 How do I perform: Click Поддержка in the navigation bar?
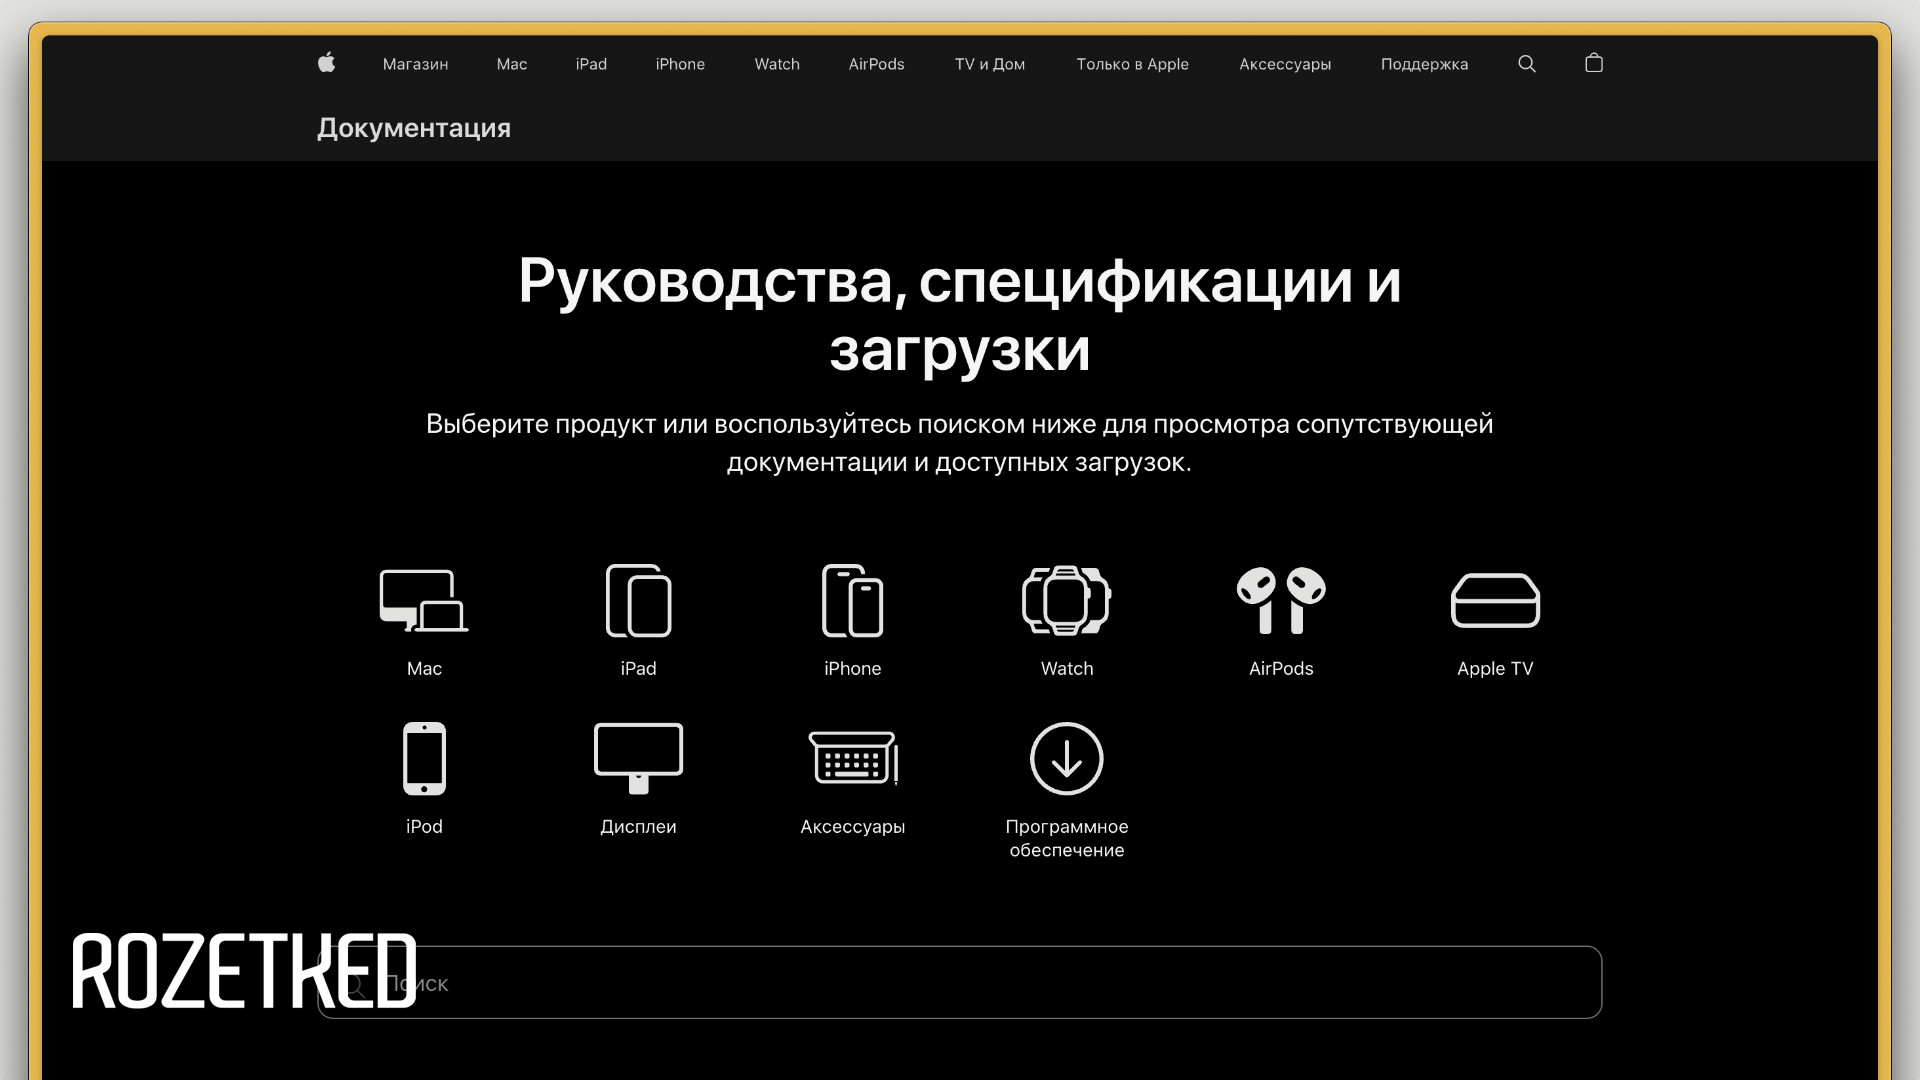tap(1424, 64)
